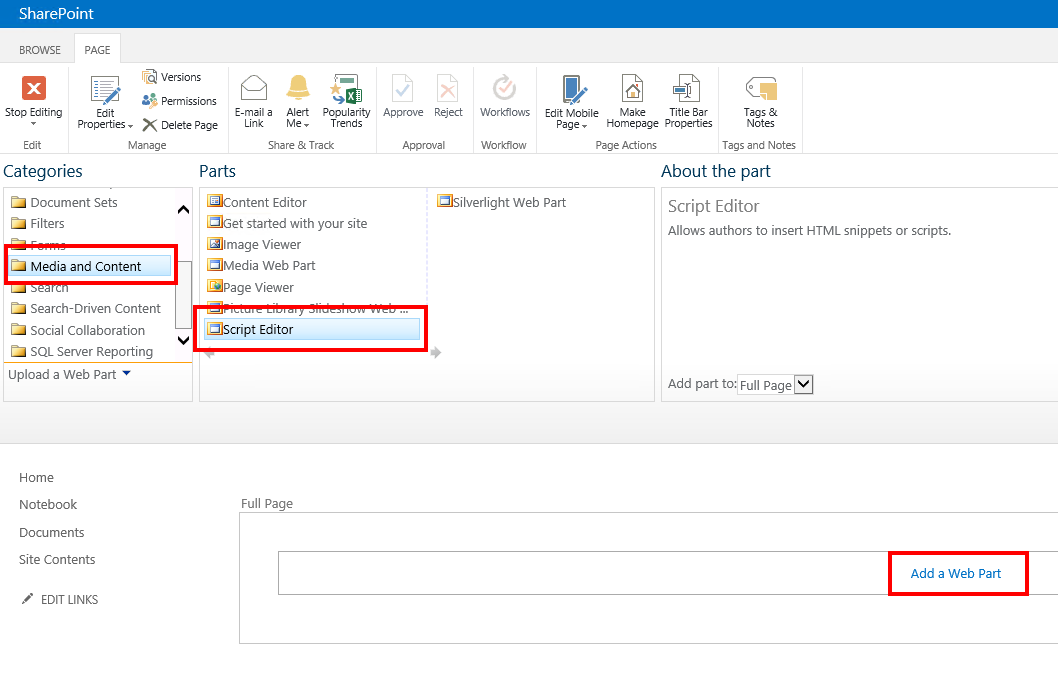Expand the Edit Properties dropdown arrow

point(130,126)
